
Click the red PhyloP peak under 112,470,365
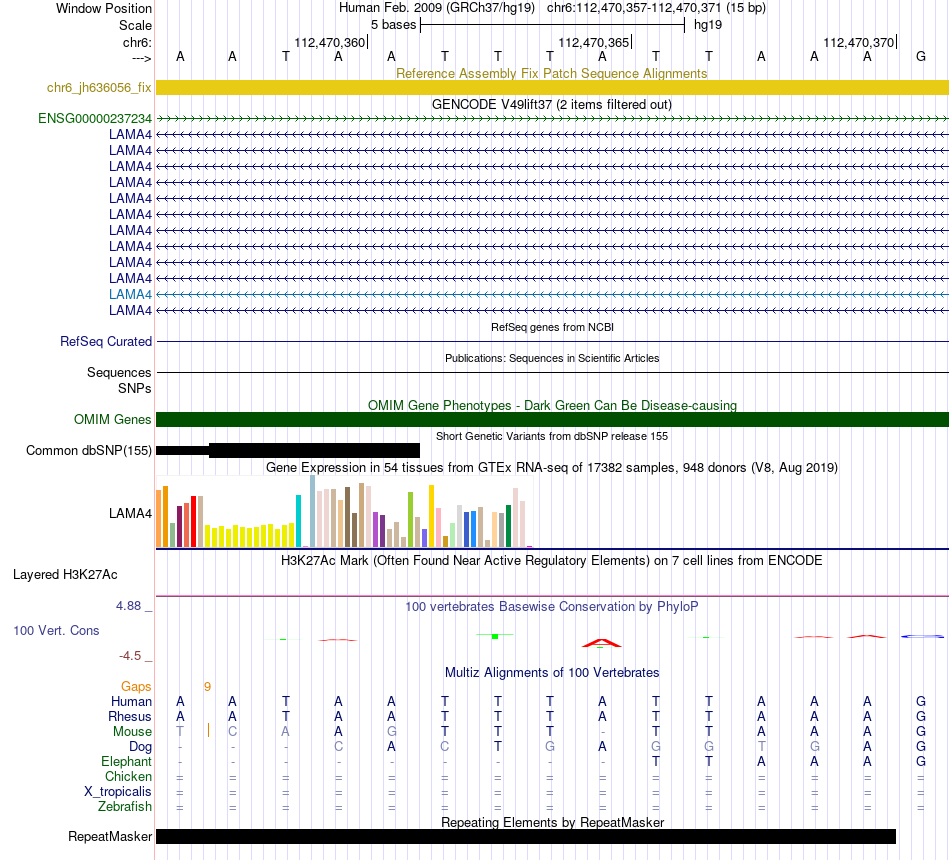602,643
